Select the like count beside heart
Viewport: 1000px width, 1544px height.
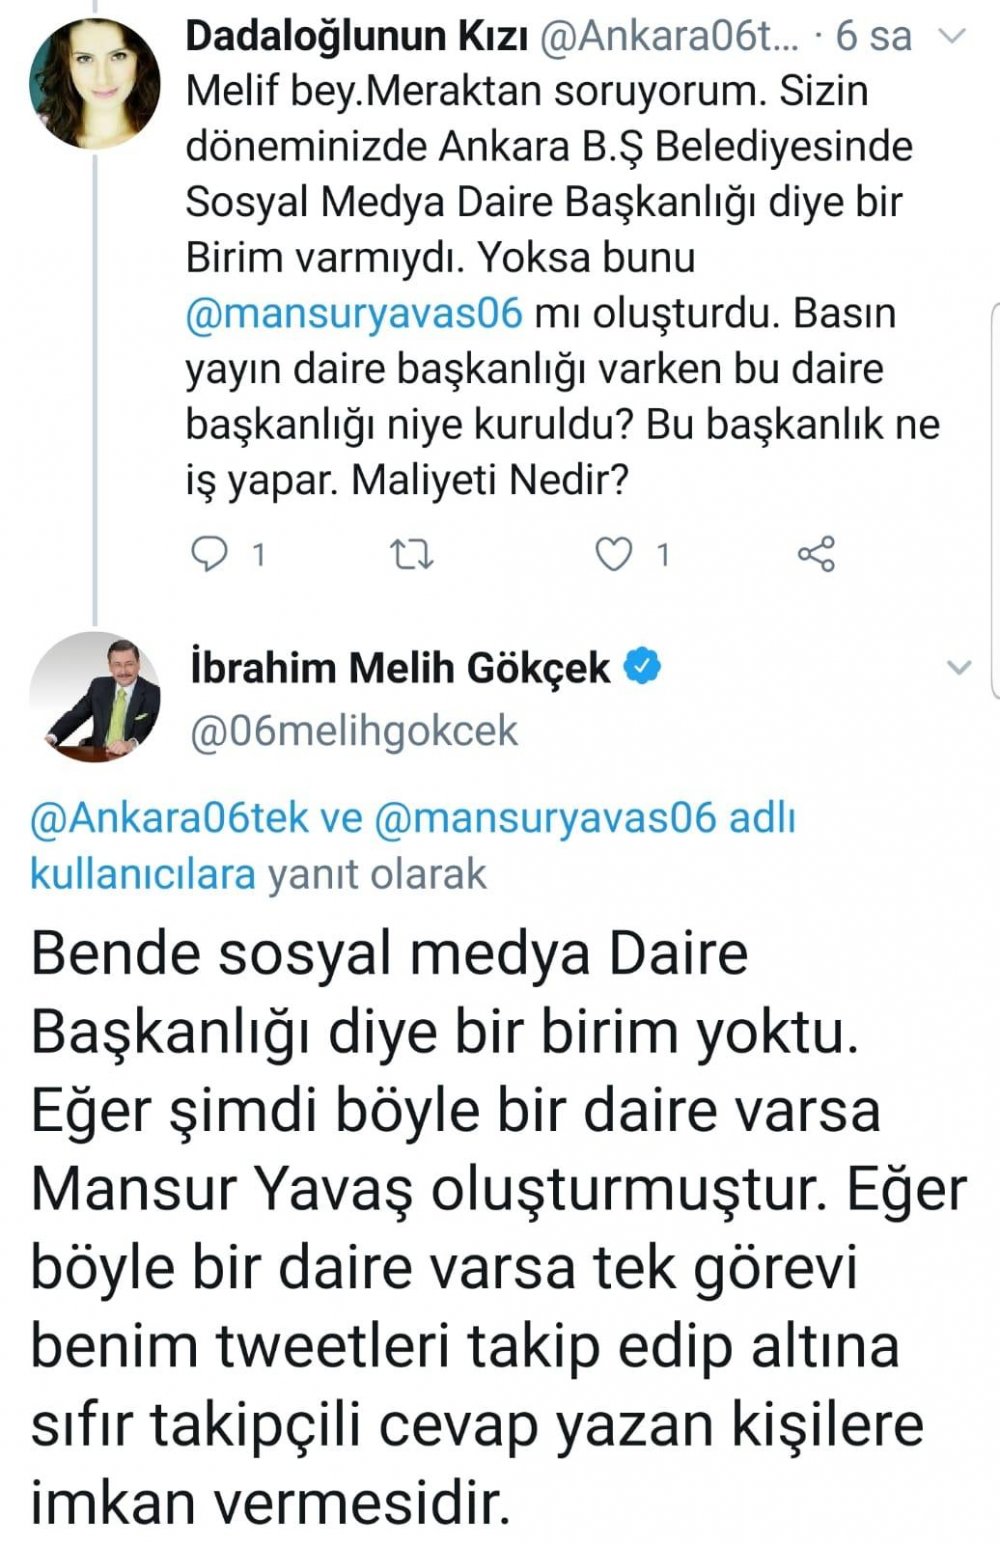(x=662, y=554)
